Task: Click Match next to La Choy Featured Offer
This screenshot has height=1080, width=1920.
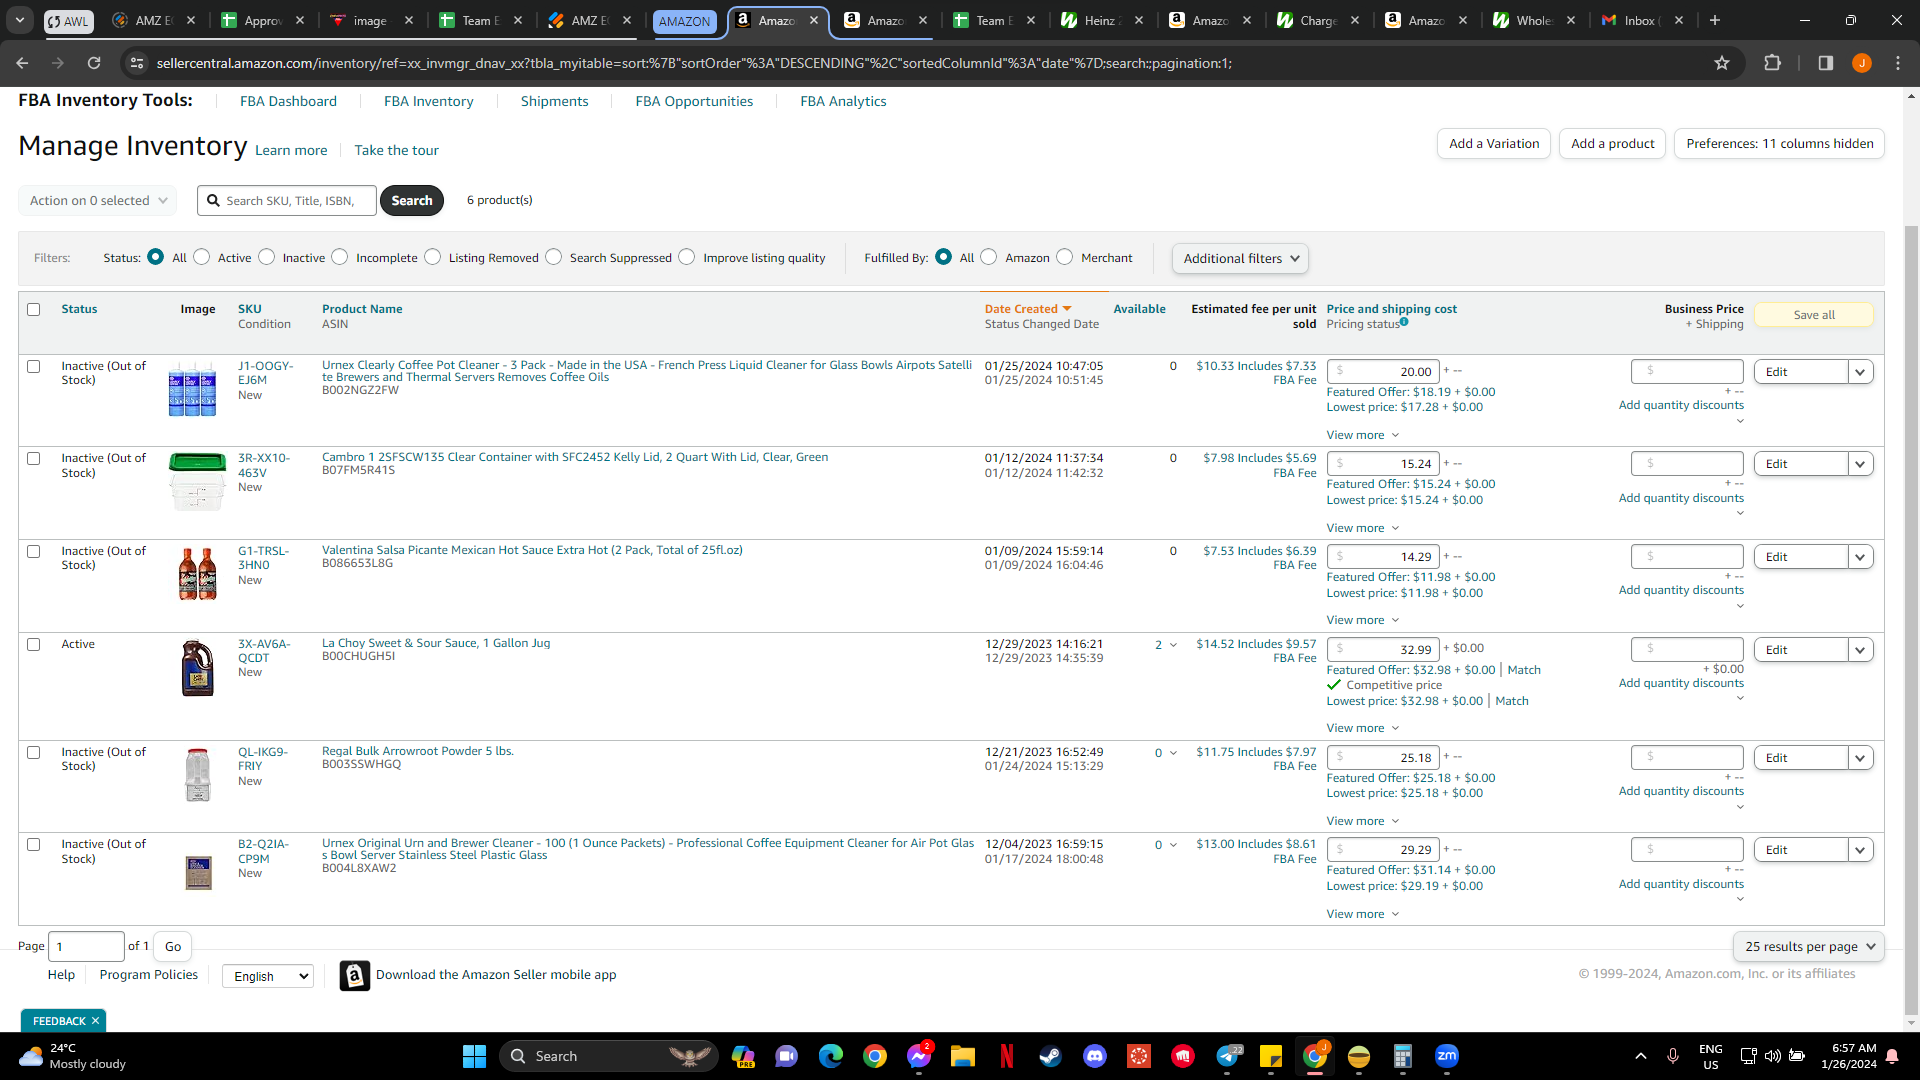Action: pyautogui.click(x=1524, y=670)
